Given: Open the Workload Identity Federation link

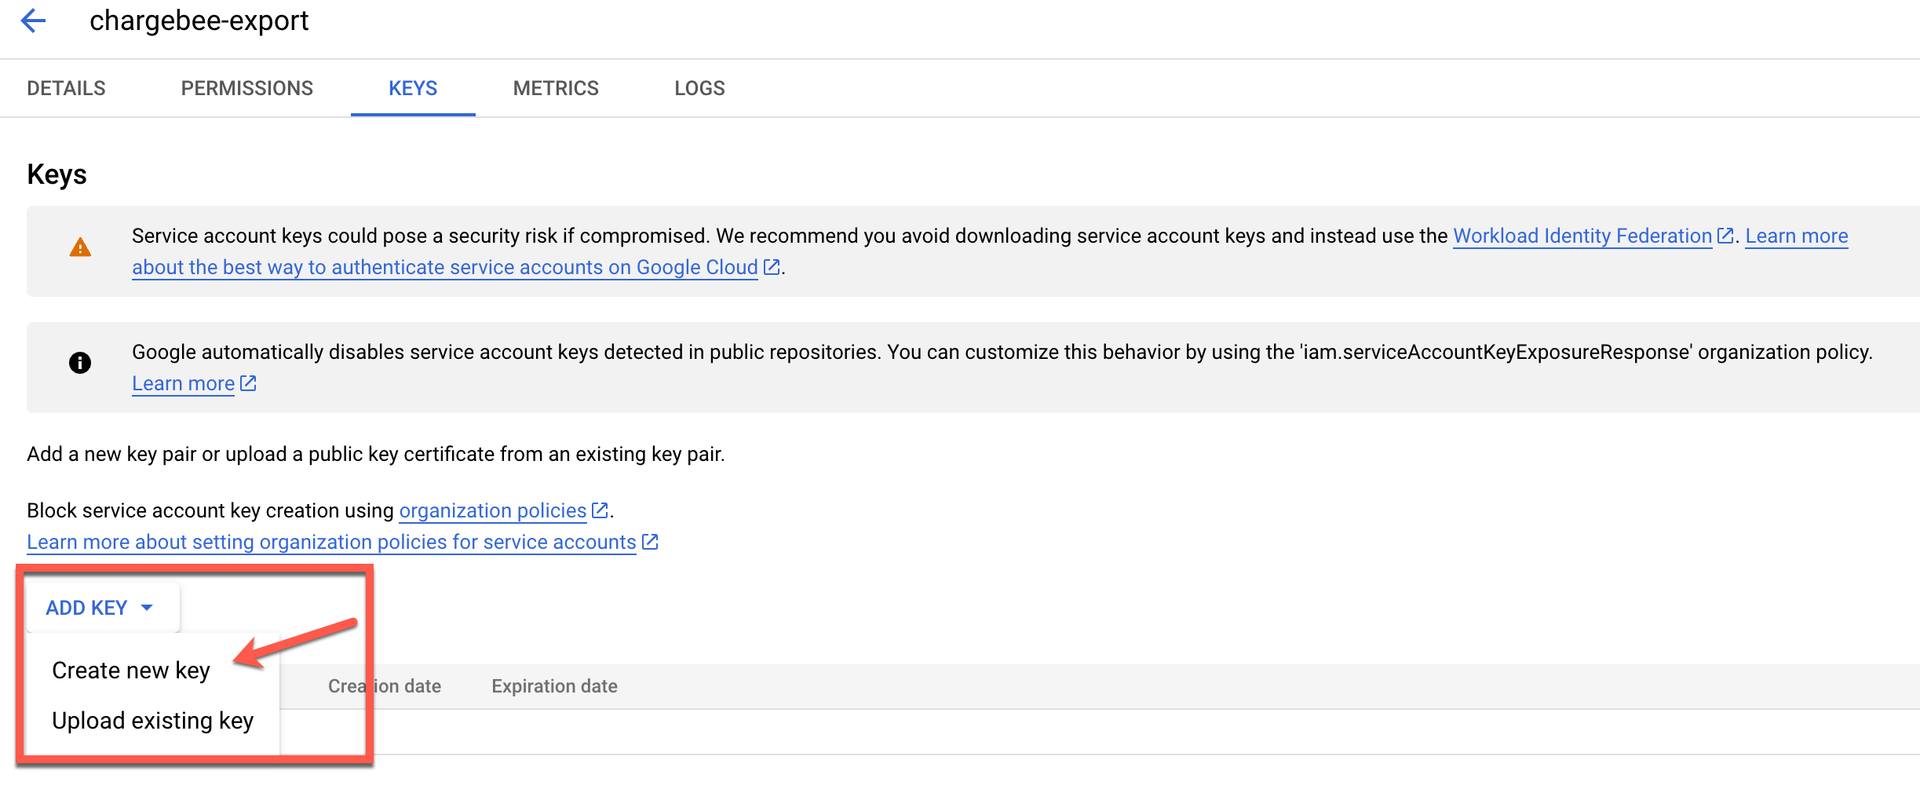Looking at the screenshot, I should point(1582,236).
